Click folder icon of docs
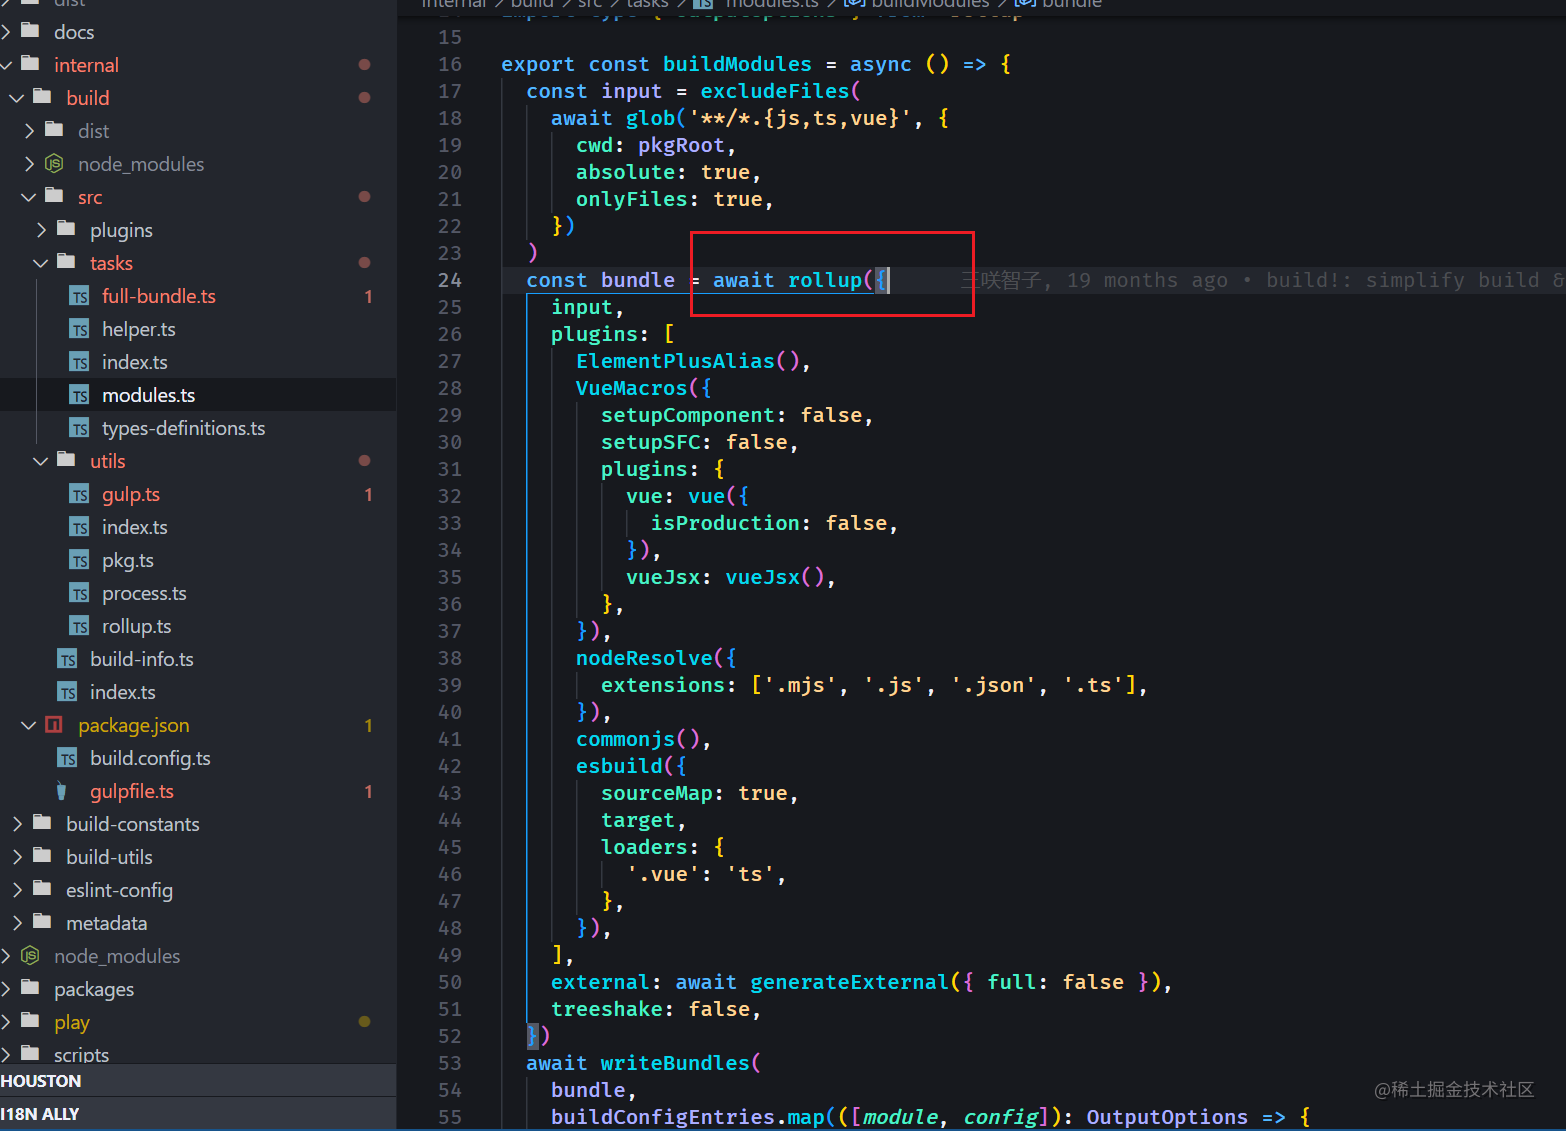1566x1131 pixels. (x=31, y=31)
